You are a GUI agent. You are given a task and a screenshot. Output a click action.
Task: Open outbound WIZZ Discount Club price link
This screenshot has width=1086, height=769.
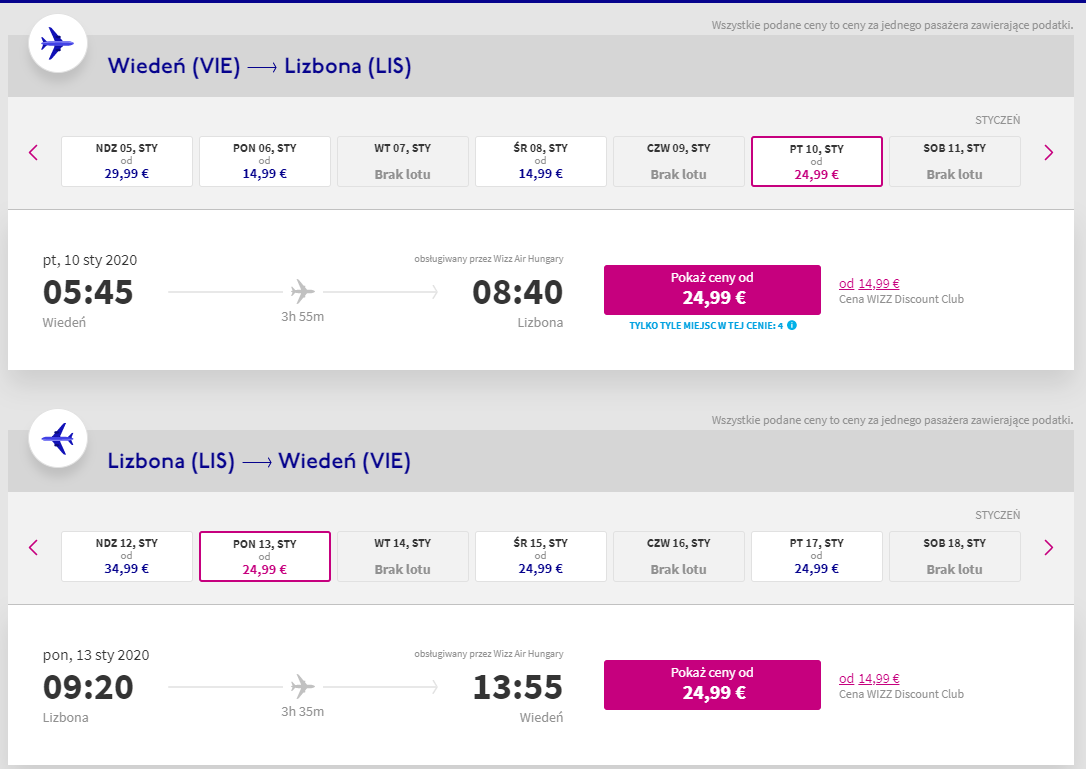coord(869,283)
